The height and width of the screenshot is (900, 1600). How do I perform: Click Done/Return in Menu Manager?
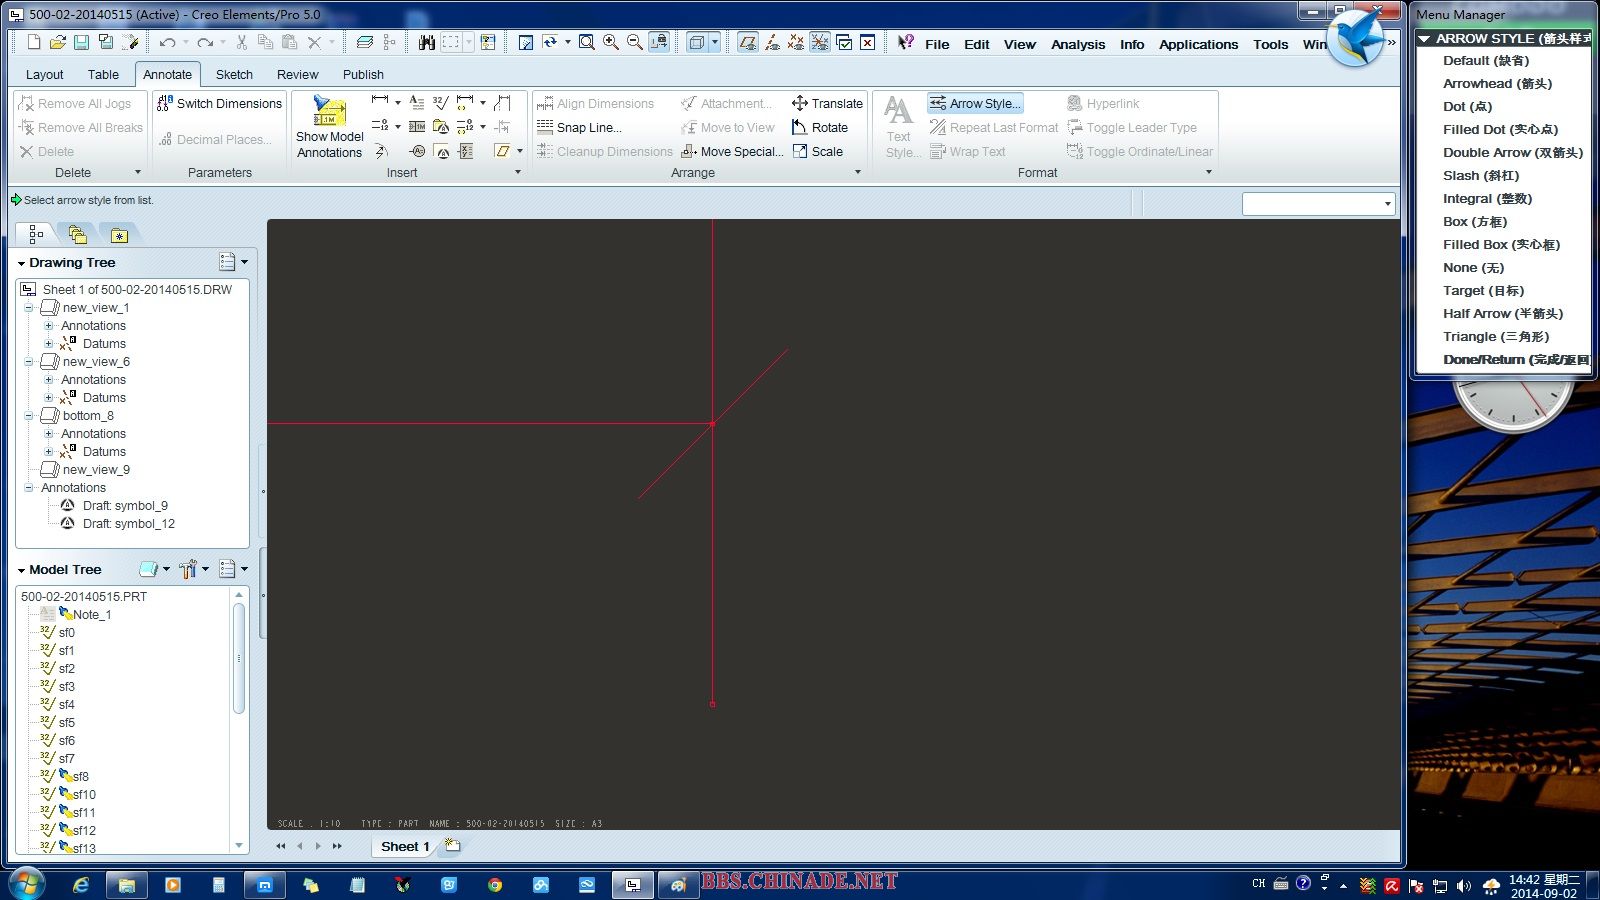[x=1515, y=359]
